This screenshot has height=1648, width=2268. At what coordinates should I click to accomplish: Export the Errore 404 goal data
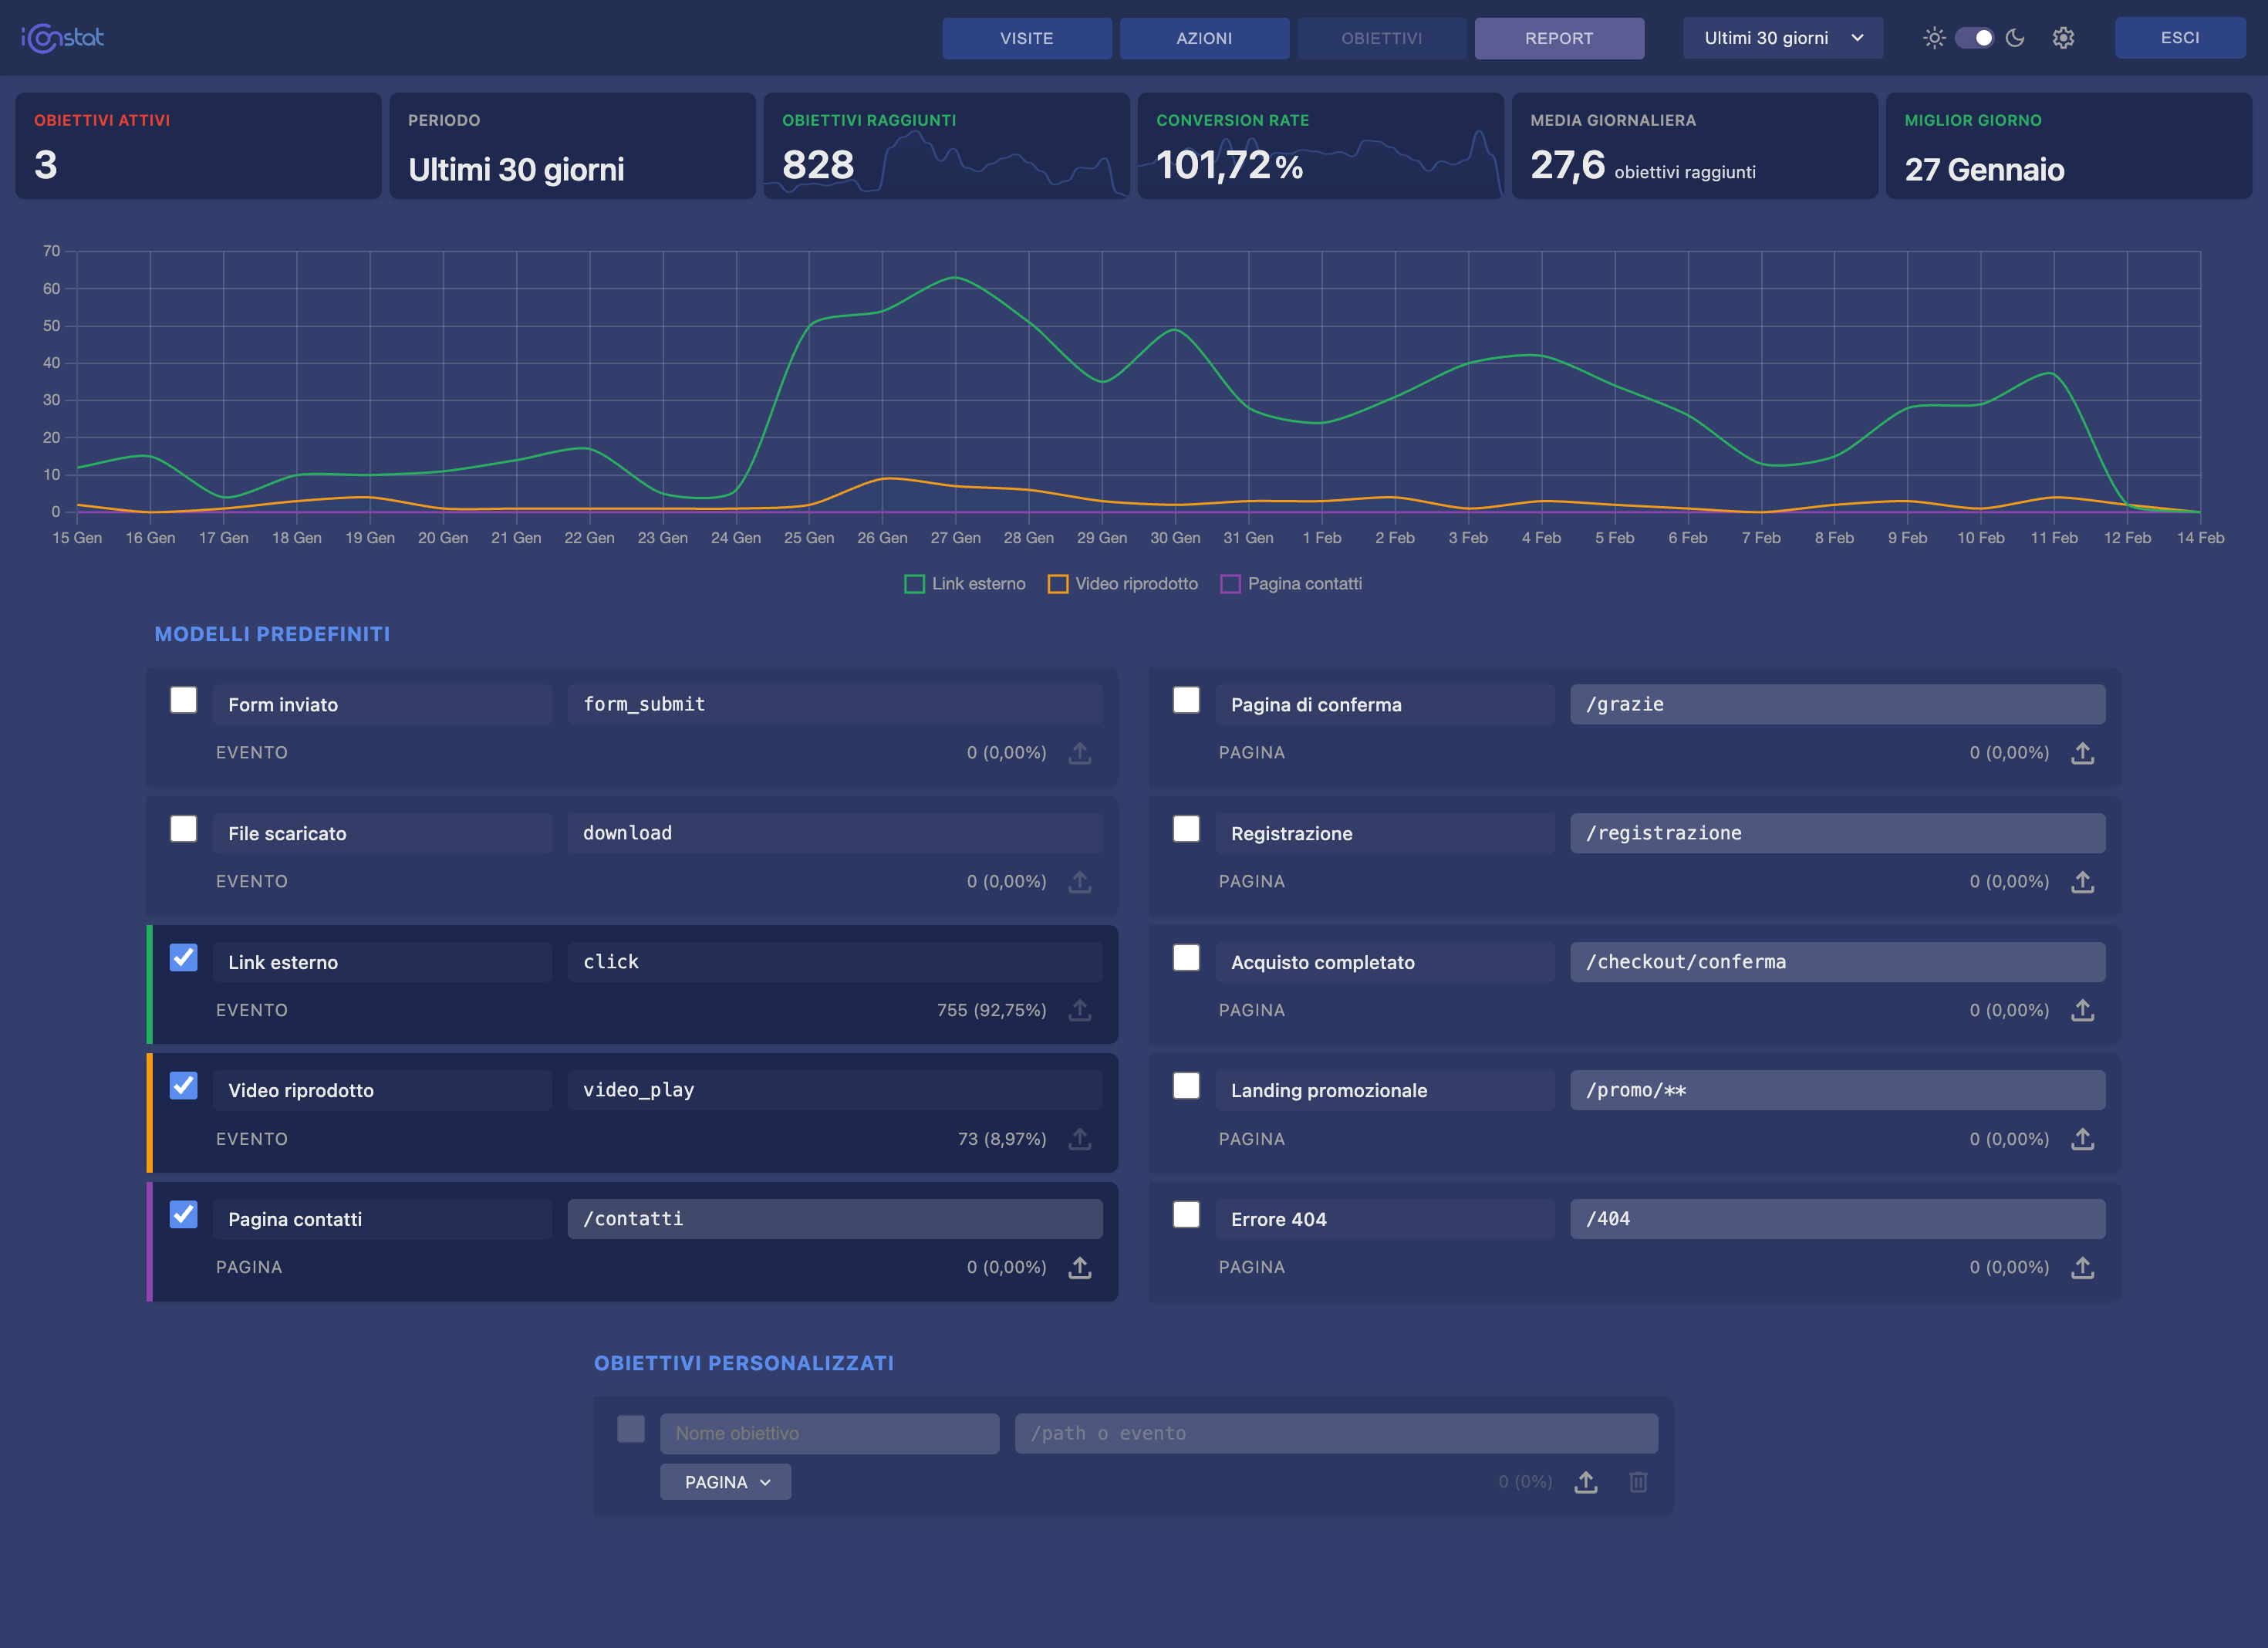(2084, 1267)
